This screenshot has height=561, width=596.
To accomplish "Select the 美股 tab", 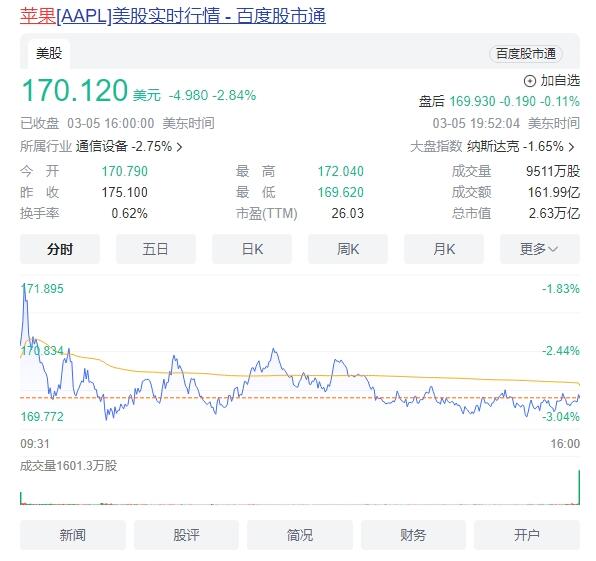I will pyautogui.click(x=49, y=53).
